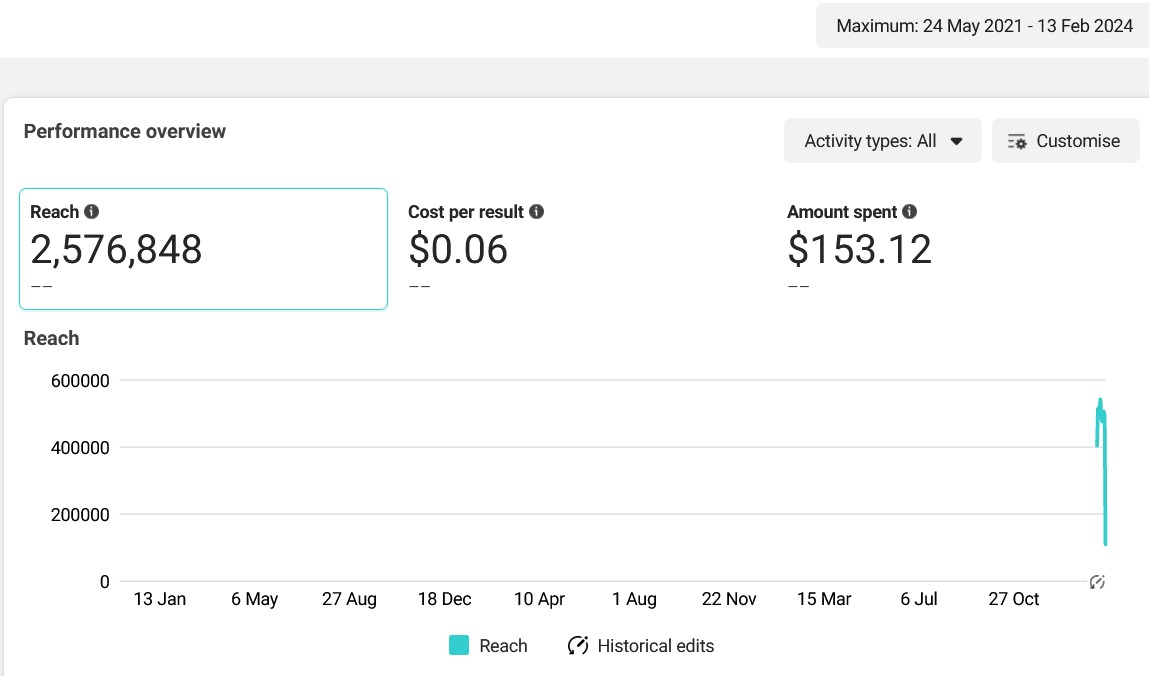Open the historical edits marker on chart axis
Image resolution: width=1149 pixels, height=676 pixels.
[1097, 582]
